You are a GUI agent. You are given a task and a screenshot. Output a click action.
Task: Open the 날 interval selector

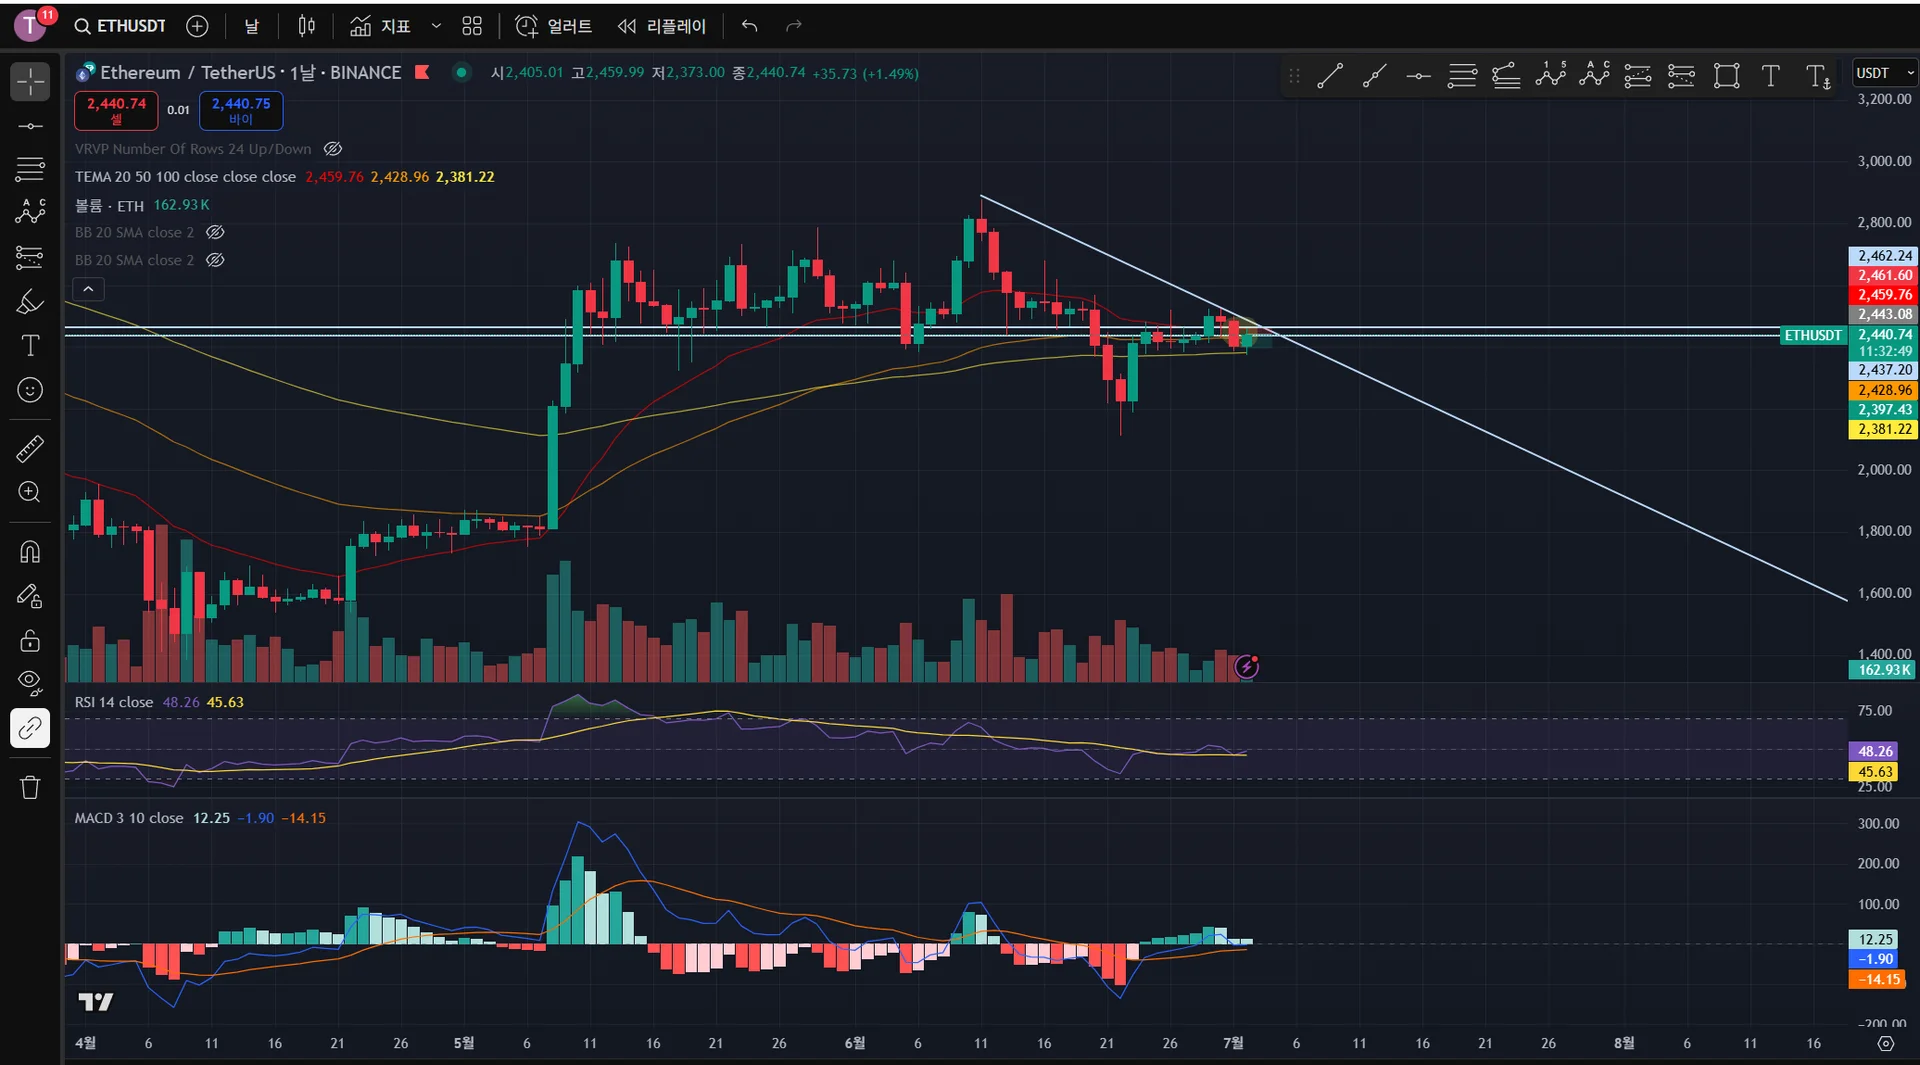(x=252, y=26)
